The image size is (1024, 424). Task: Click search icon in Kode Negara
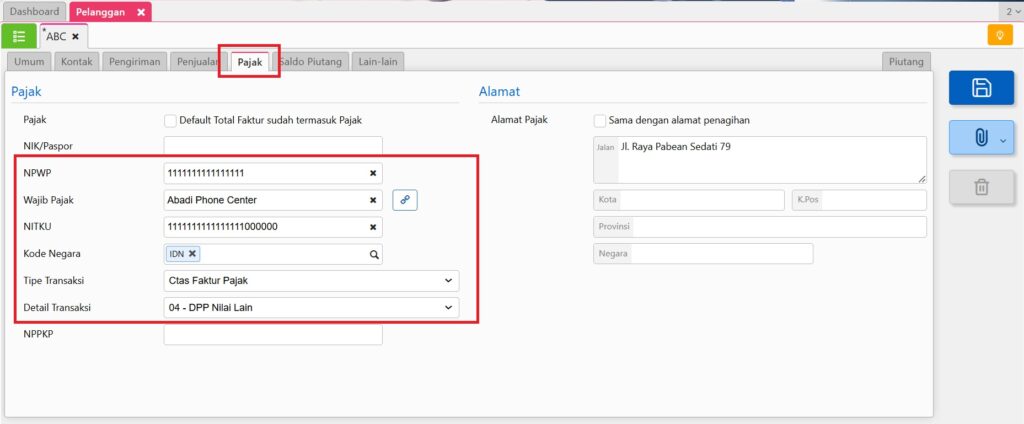[x=374, y=254]
